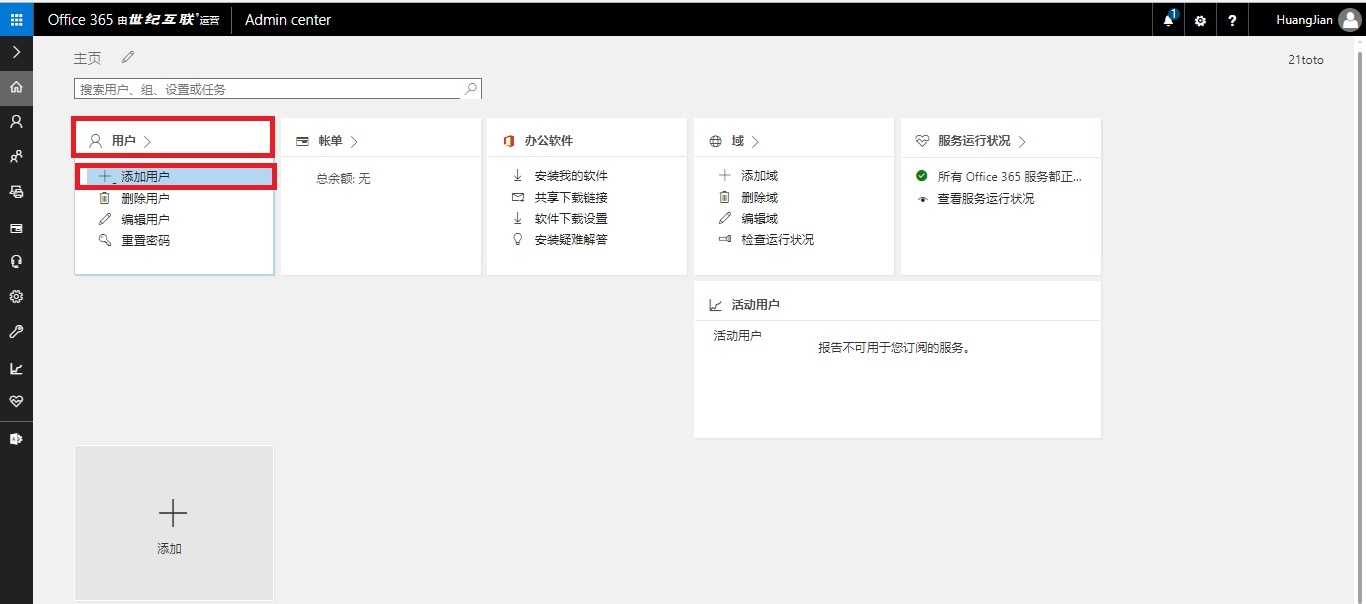Click the 添加 tile with plus sign
Image resolution: width=1366 pixels, height=604 pixels.
pos(173,523)
